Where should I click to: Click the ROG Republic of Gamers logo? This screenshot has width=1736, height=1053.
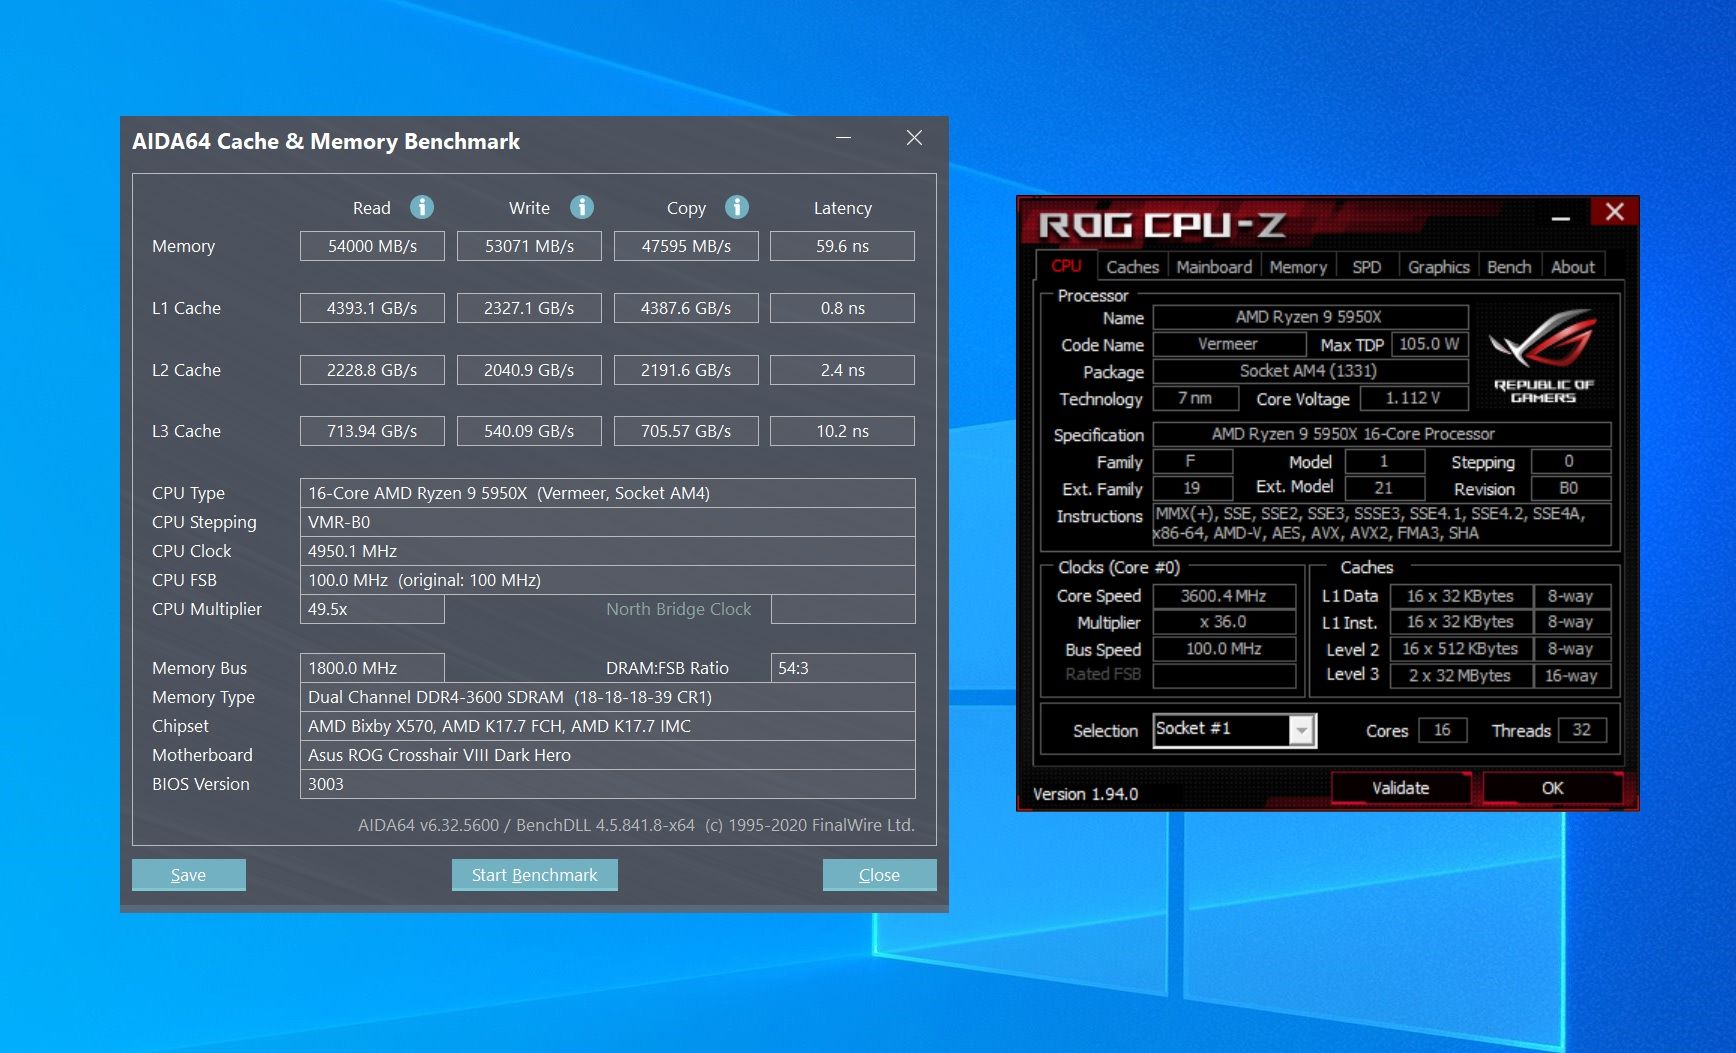[1543, 354]
